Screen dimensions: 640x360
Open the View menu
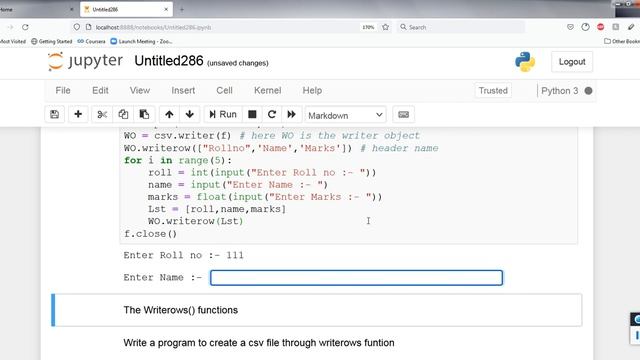pos(140,91)
